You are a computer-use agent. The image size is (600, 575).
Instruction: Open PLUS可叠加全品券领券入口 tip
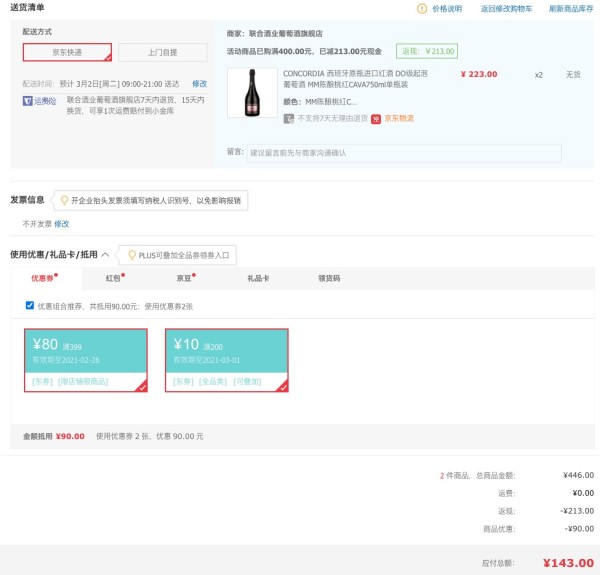[184, 255]
